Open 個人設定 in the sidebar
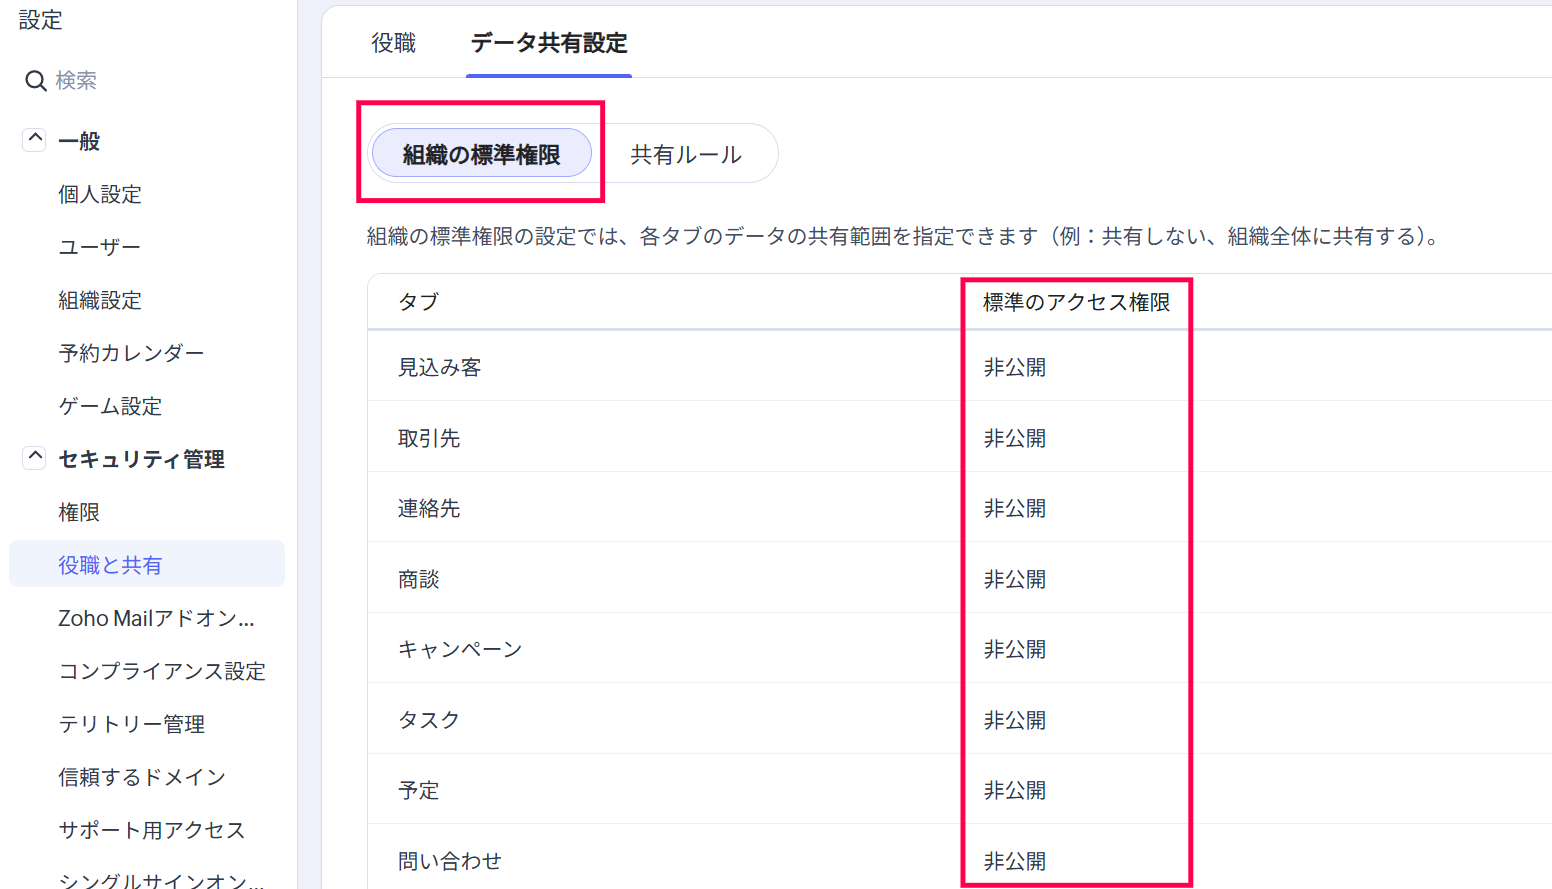Viewport: 1552px width, 889px height. click(100, 194)
